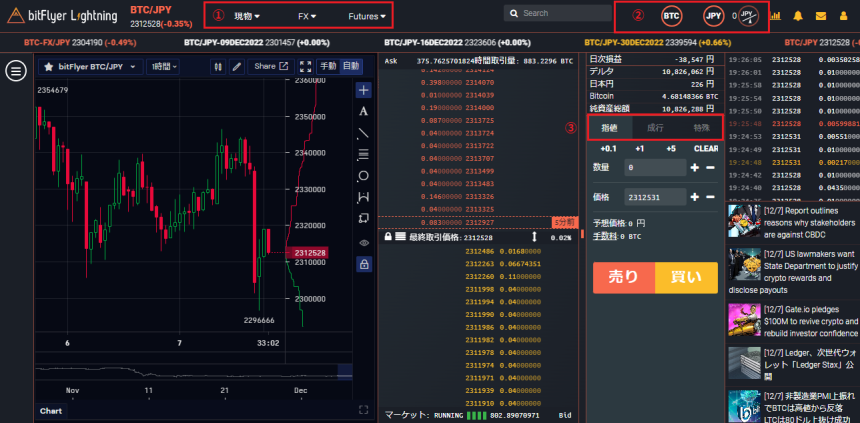
Task: Open the BTC wallet icon
Action: coord(671,16)
